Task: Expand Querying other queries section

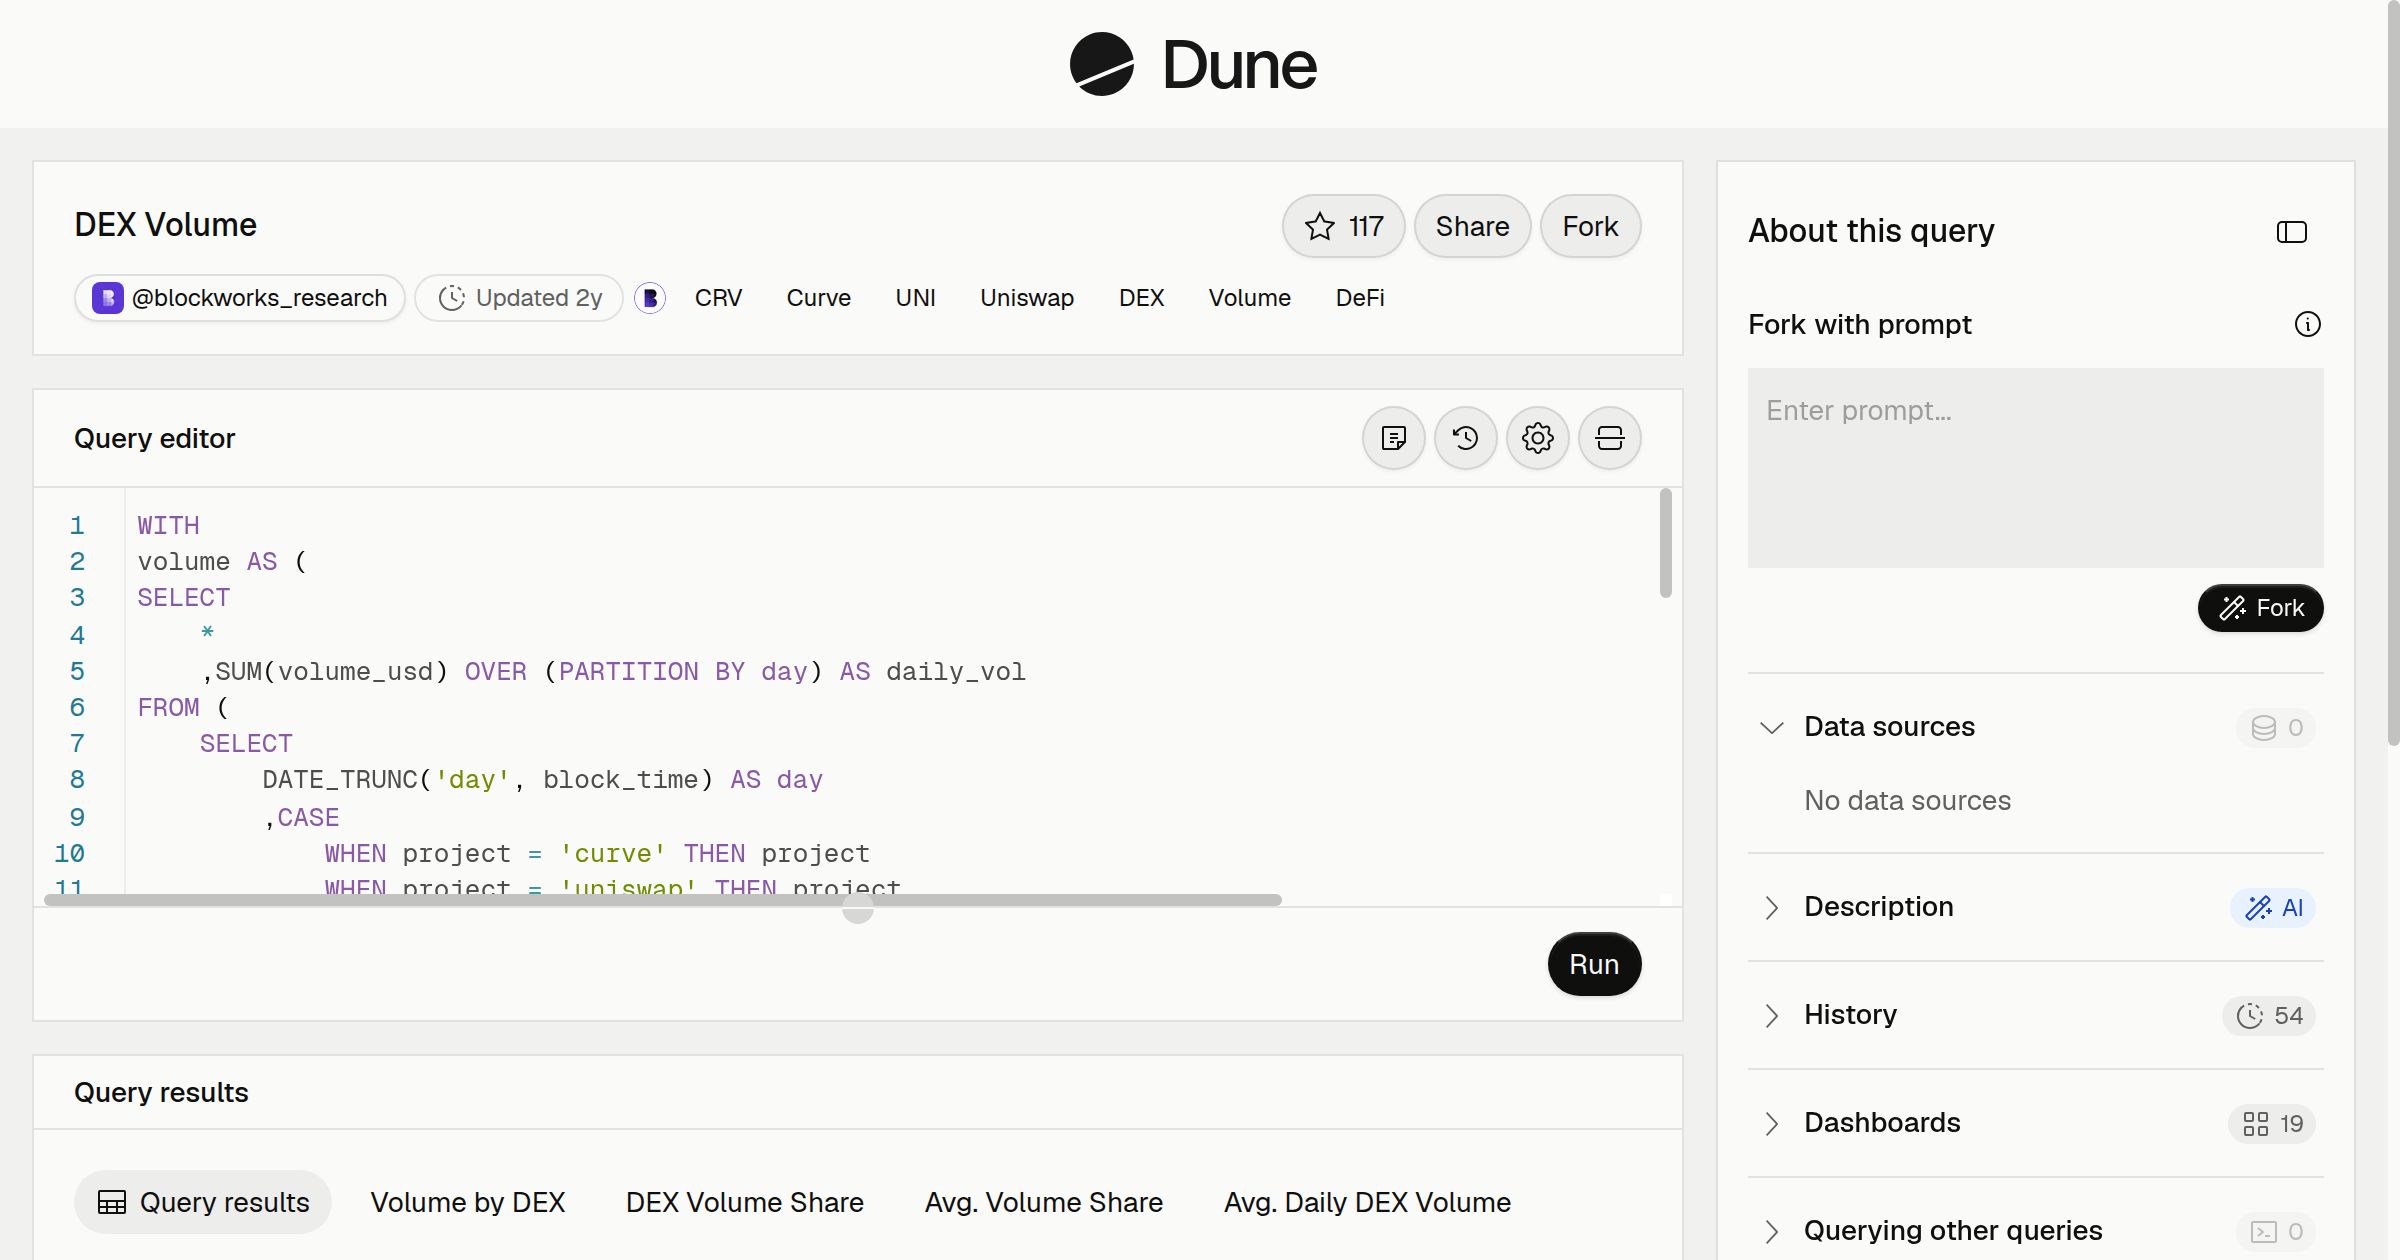Action: click(x=1771, y=1231)
